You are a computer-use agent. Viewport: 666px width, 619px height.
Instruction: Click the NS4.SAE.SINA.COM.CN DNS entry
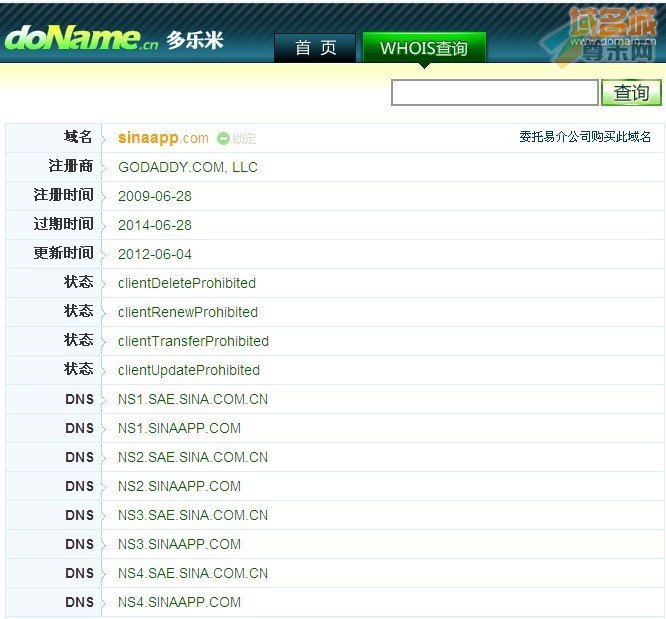point(193,573)
